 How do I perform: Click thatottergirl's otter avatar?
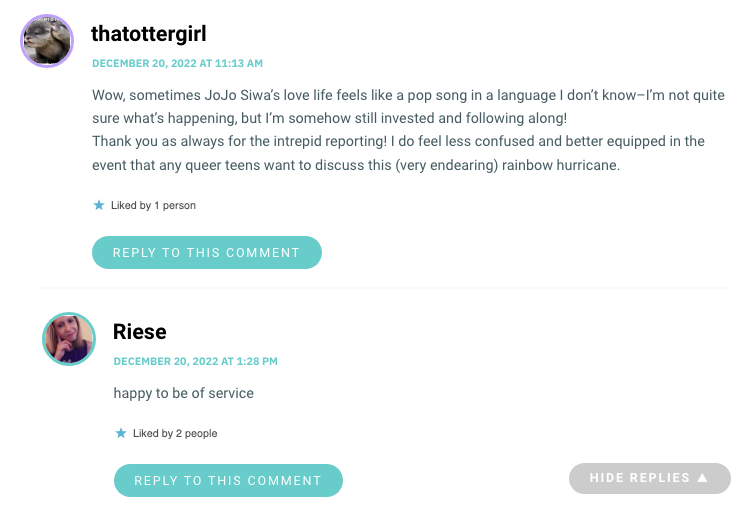click(x=47, y=41)
